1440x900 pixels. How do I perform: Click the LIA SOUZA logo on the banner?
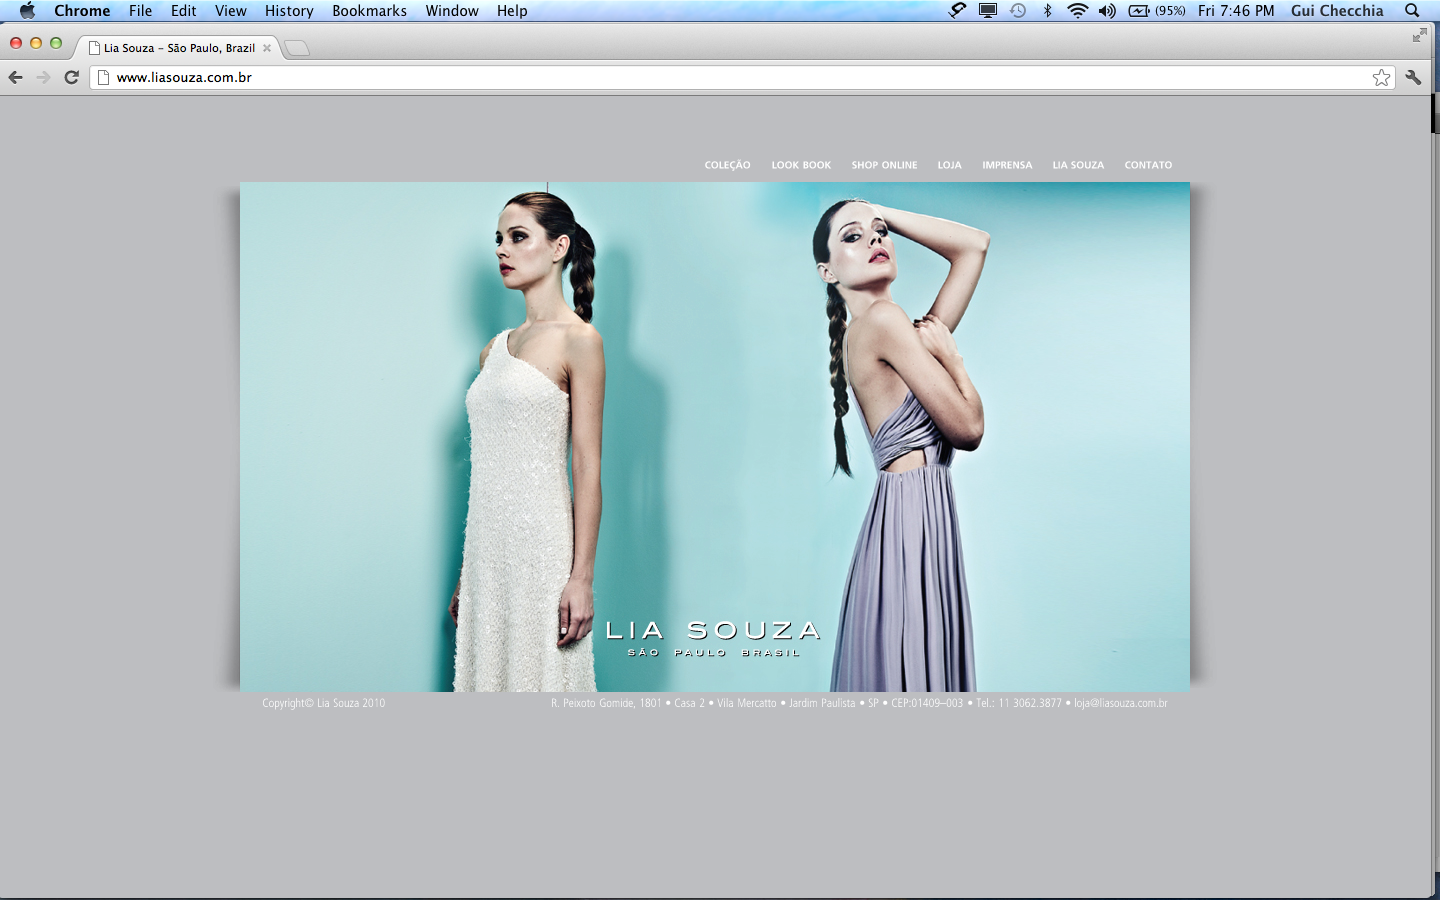point(713,630)
